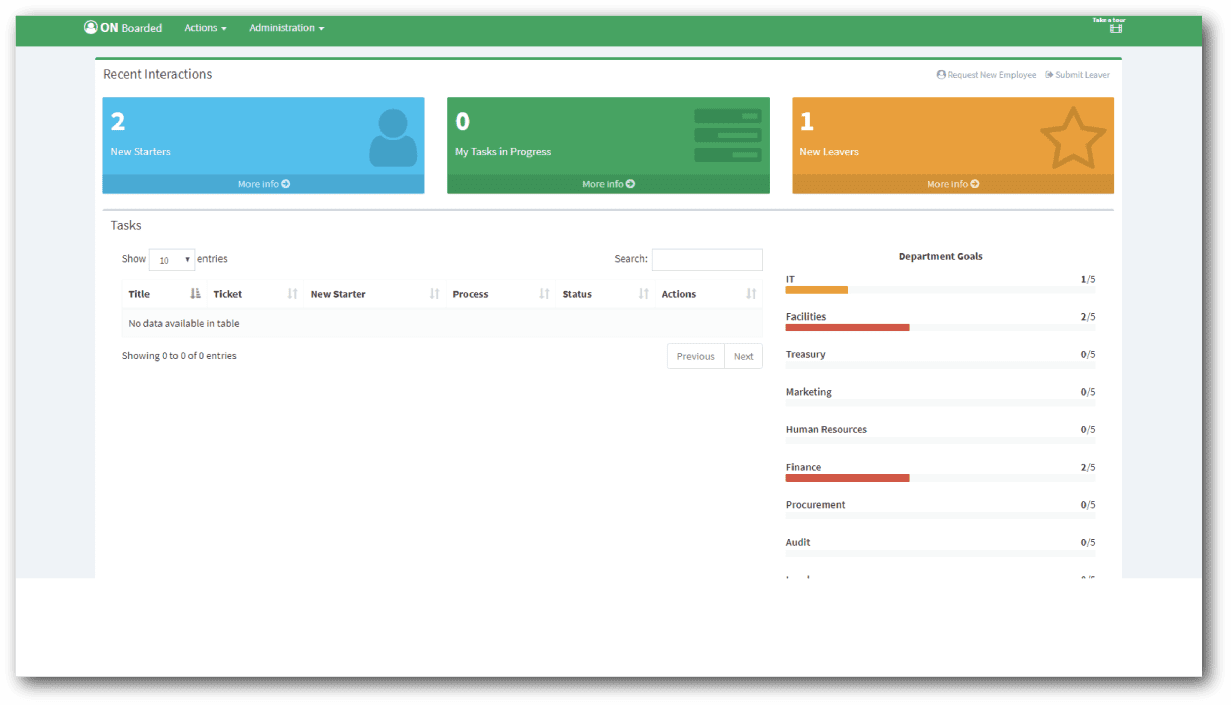Sort table using Ticket column arrows
The height and width of the screenshot is (705, 1231).
[x=292, y=294]
